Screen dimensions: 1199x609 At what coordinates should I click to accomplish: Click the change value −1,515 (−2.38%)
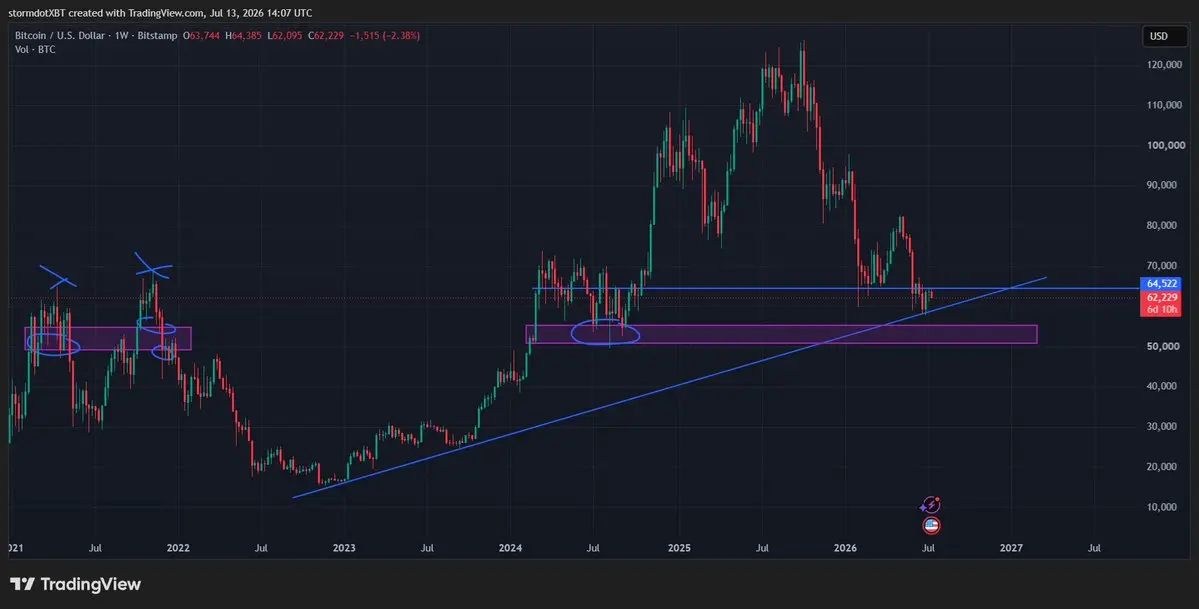pos(385,35)
